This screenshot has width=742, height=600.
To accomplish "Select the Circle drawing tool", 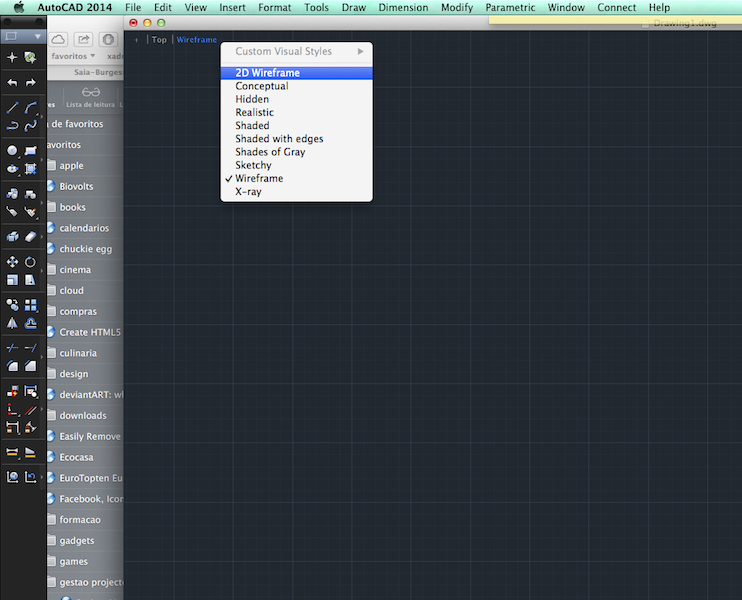I will pos(12,151).
